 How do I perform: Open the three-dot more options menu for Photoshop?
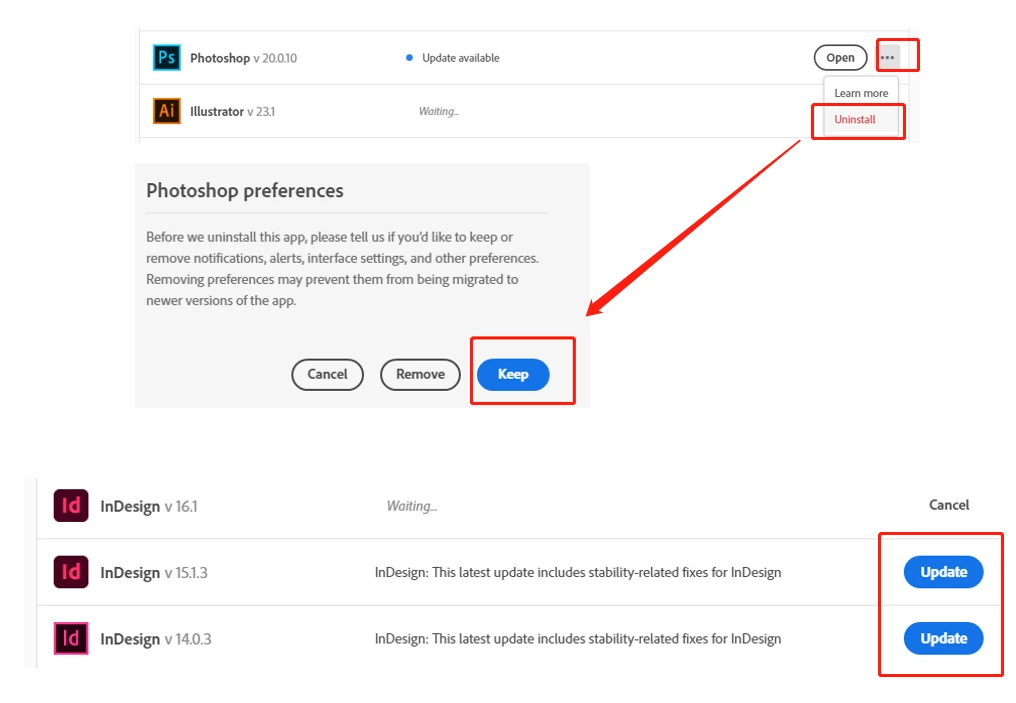coord(888,57)
